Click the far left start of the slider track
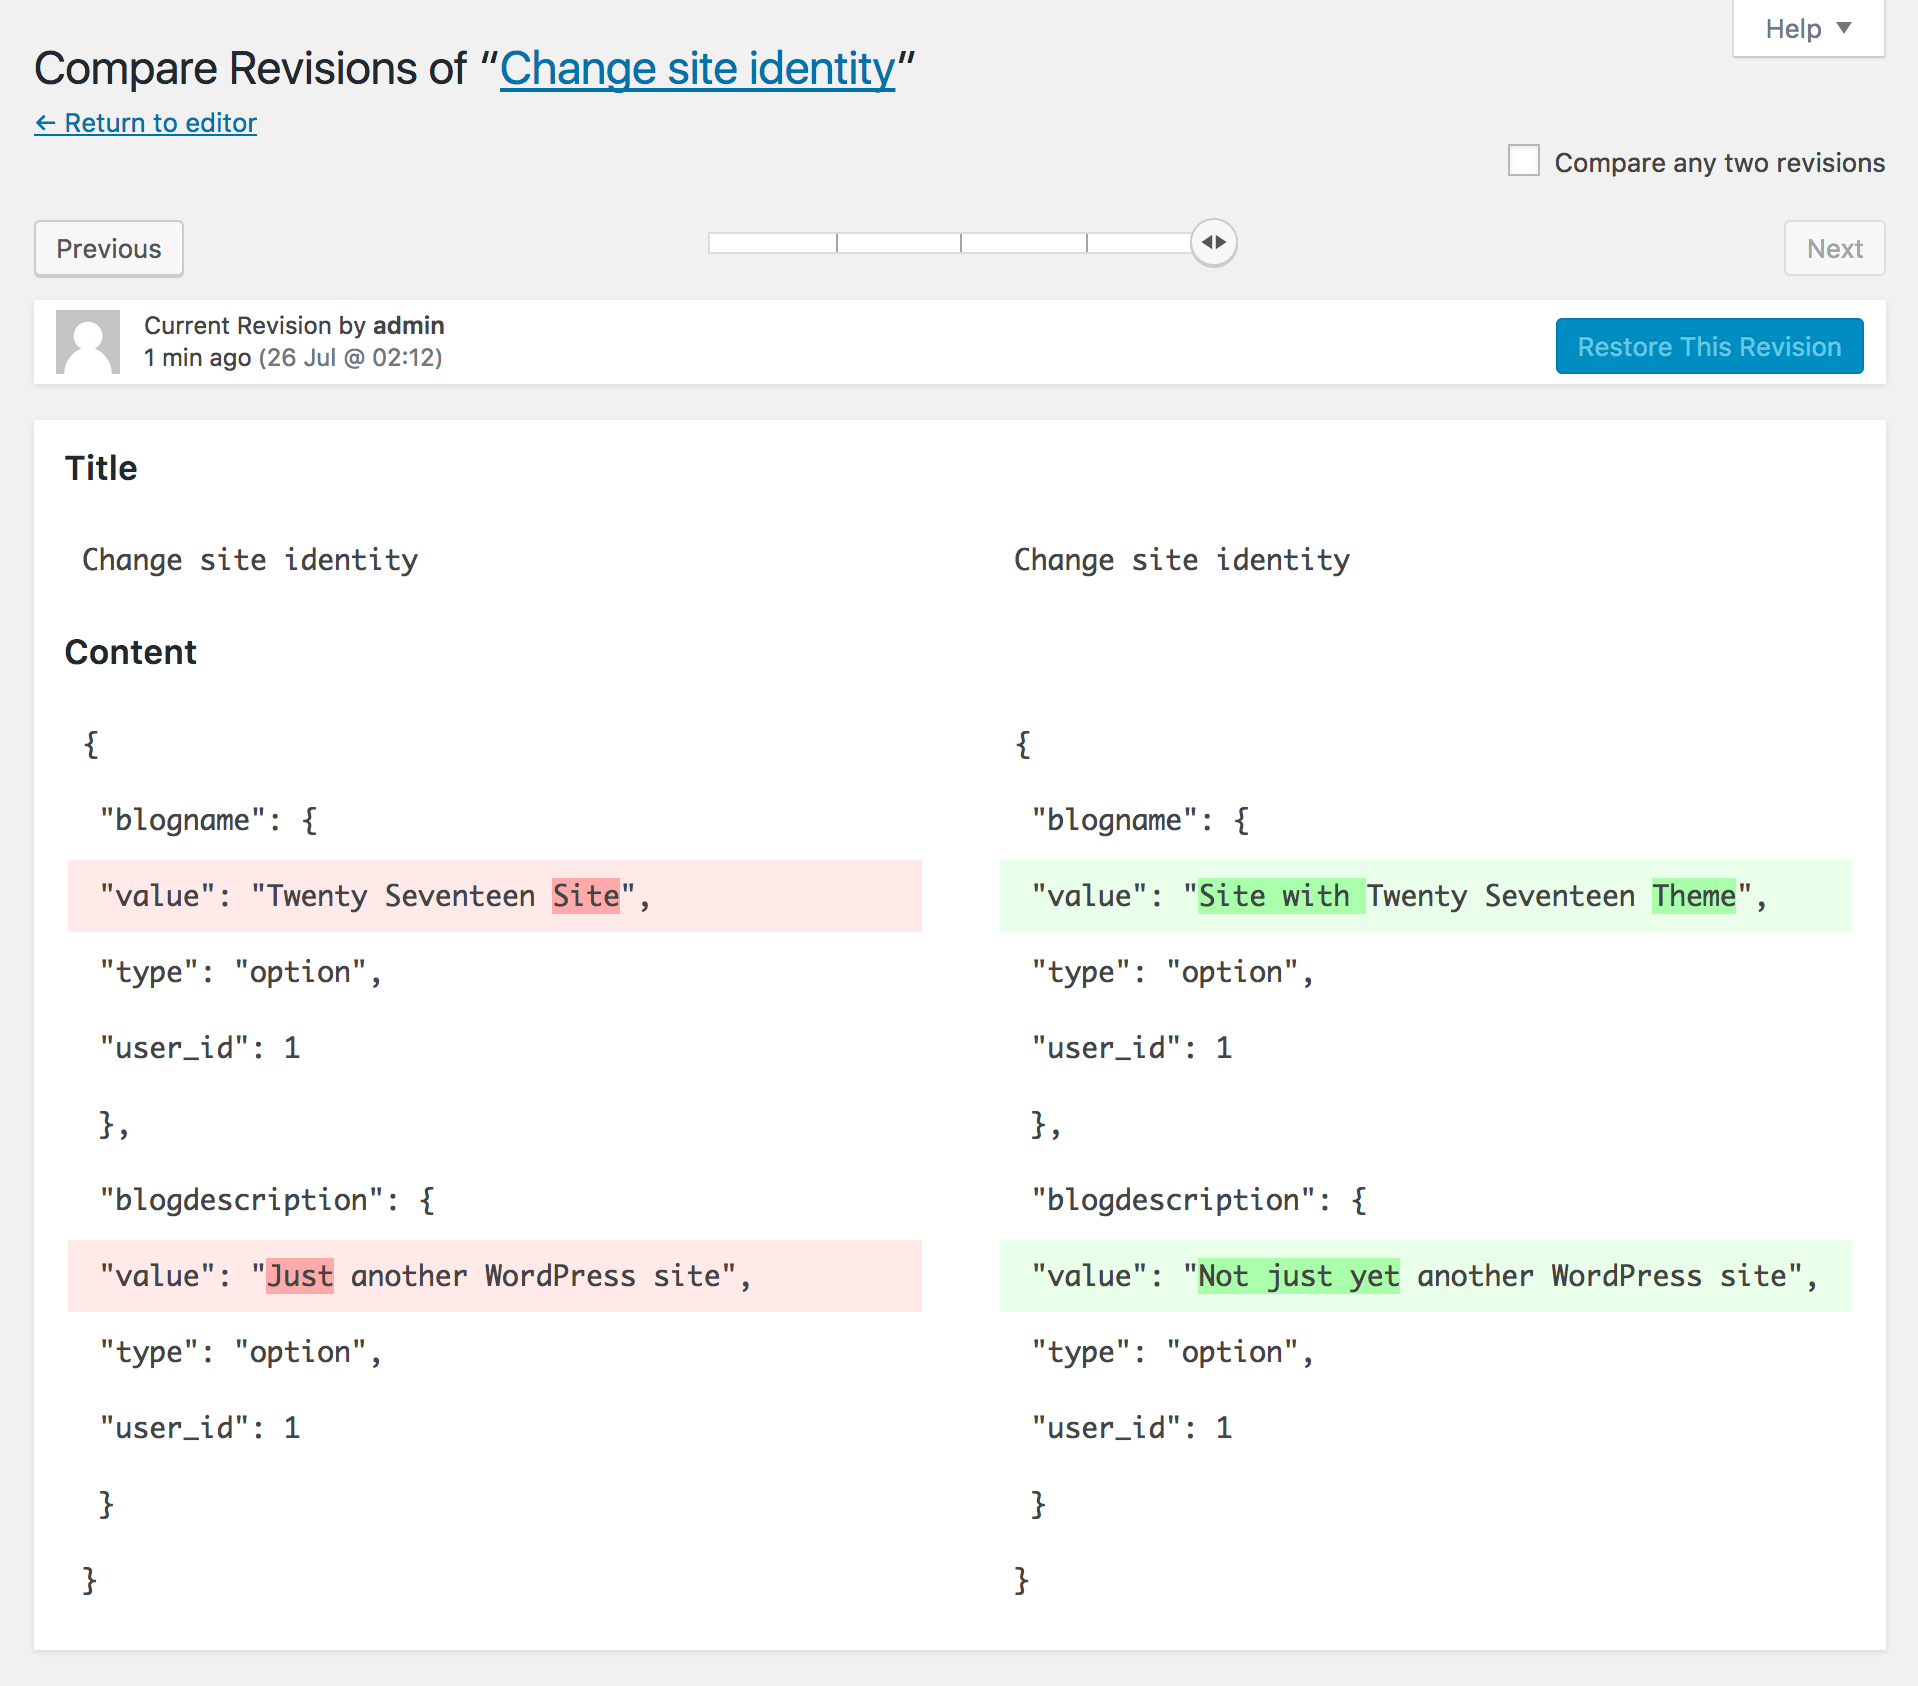1918x1686 pixels. point(712,243)
